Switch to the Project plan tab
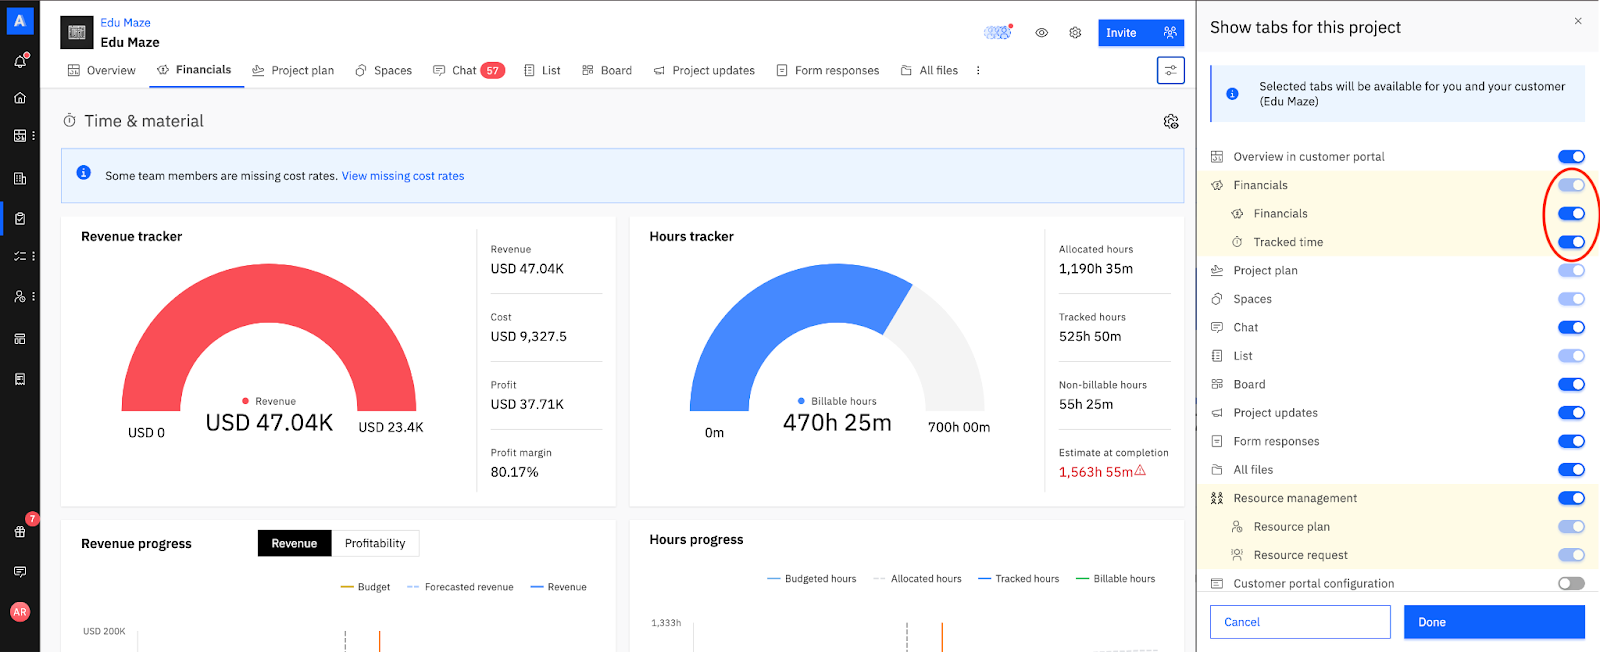This screenshot has width=1600, height=652. 293,71
